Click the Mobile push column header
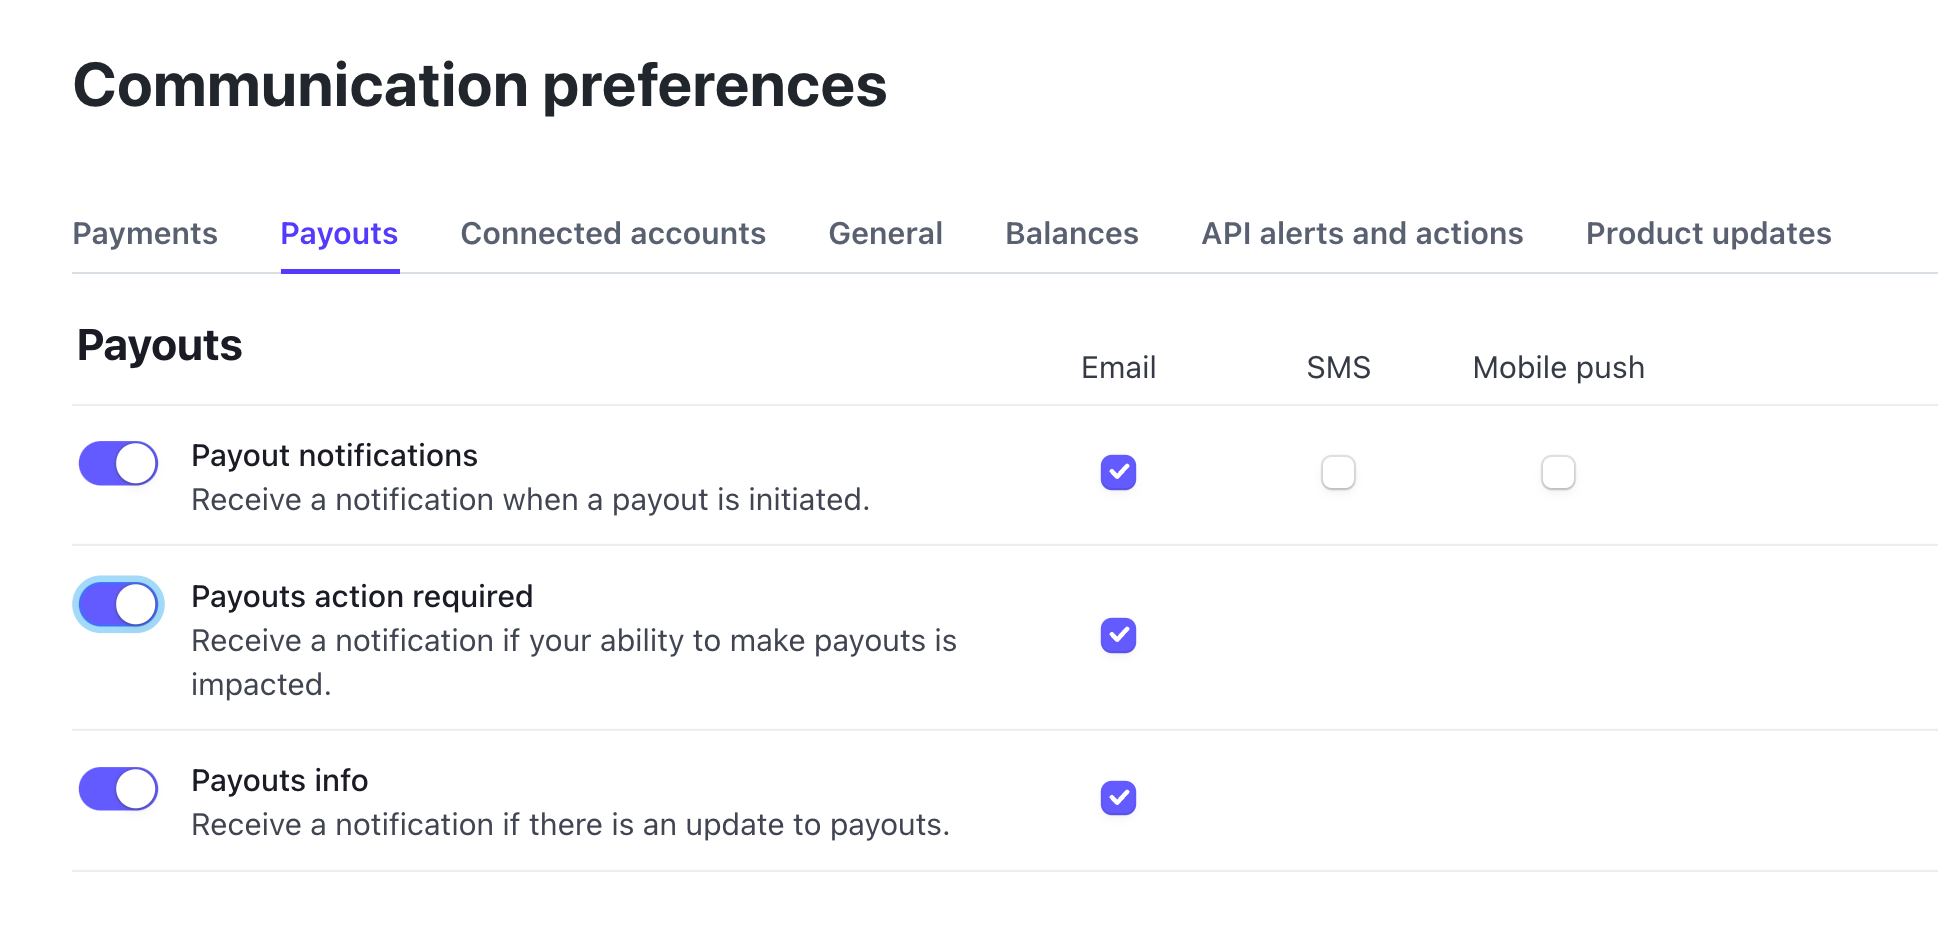 (1558, 368)
